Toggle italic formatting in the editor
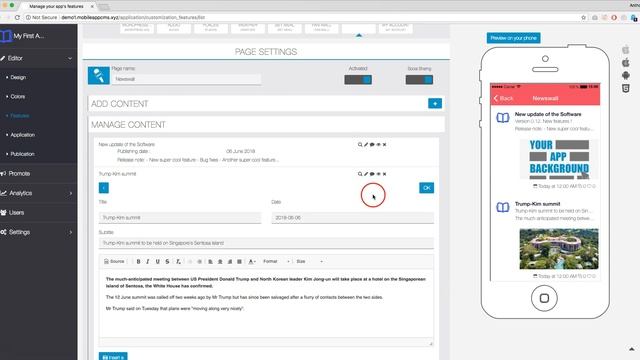Screen dimensions: 640x360 148,261
